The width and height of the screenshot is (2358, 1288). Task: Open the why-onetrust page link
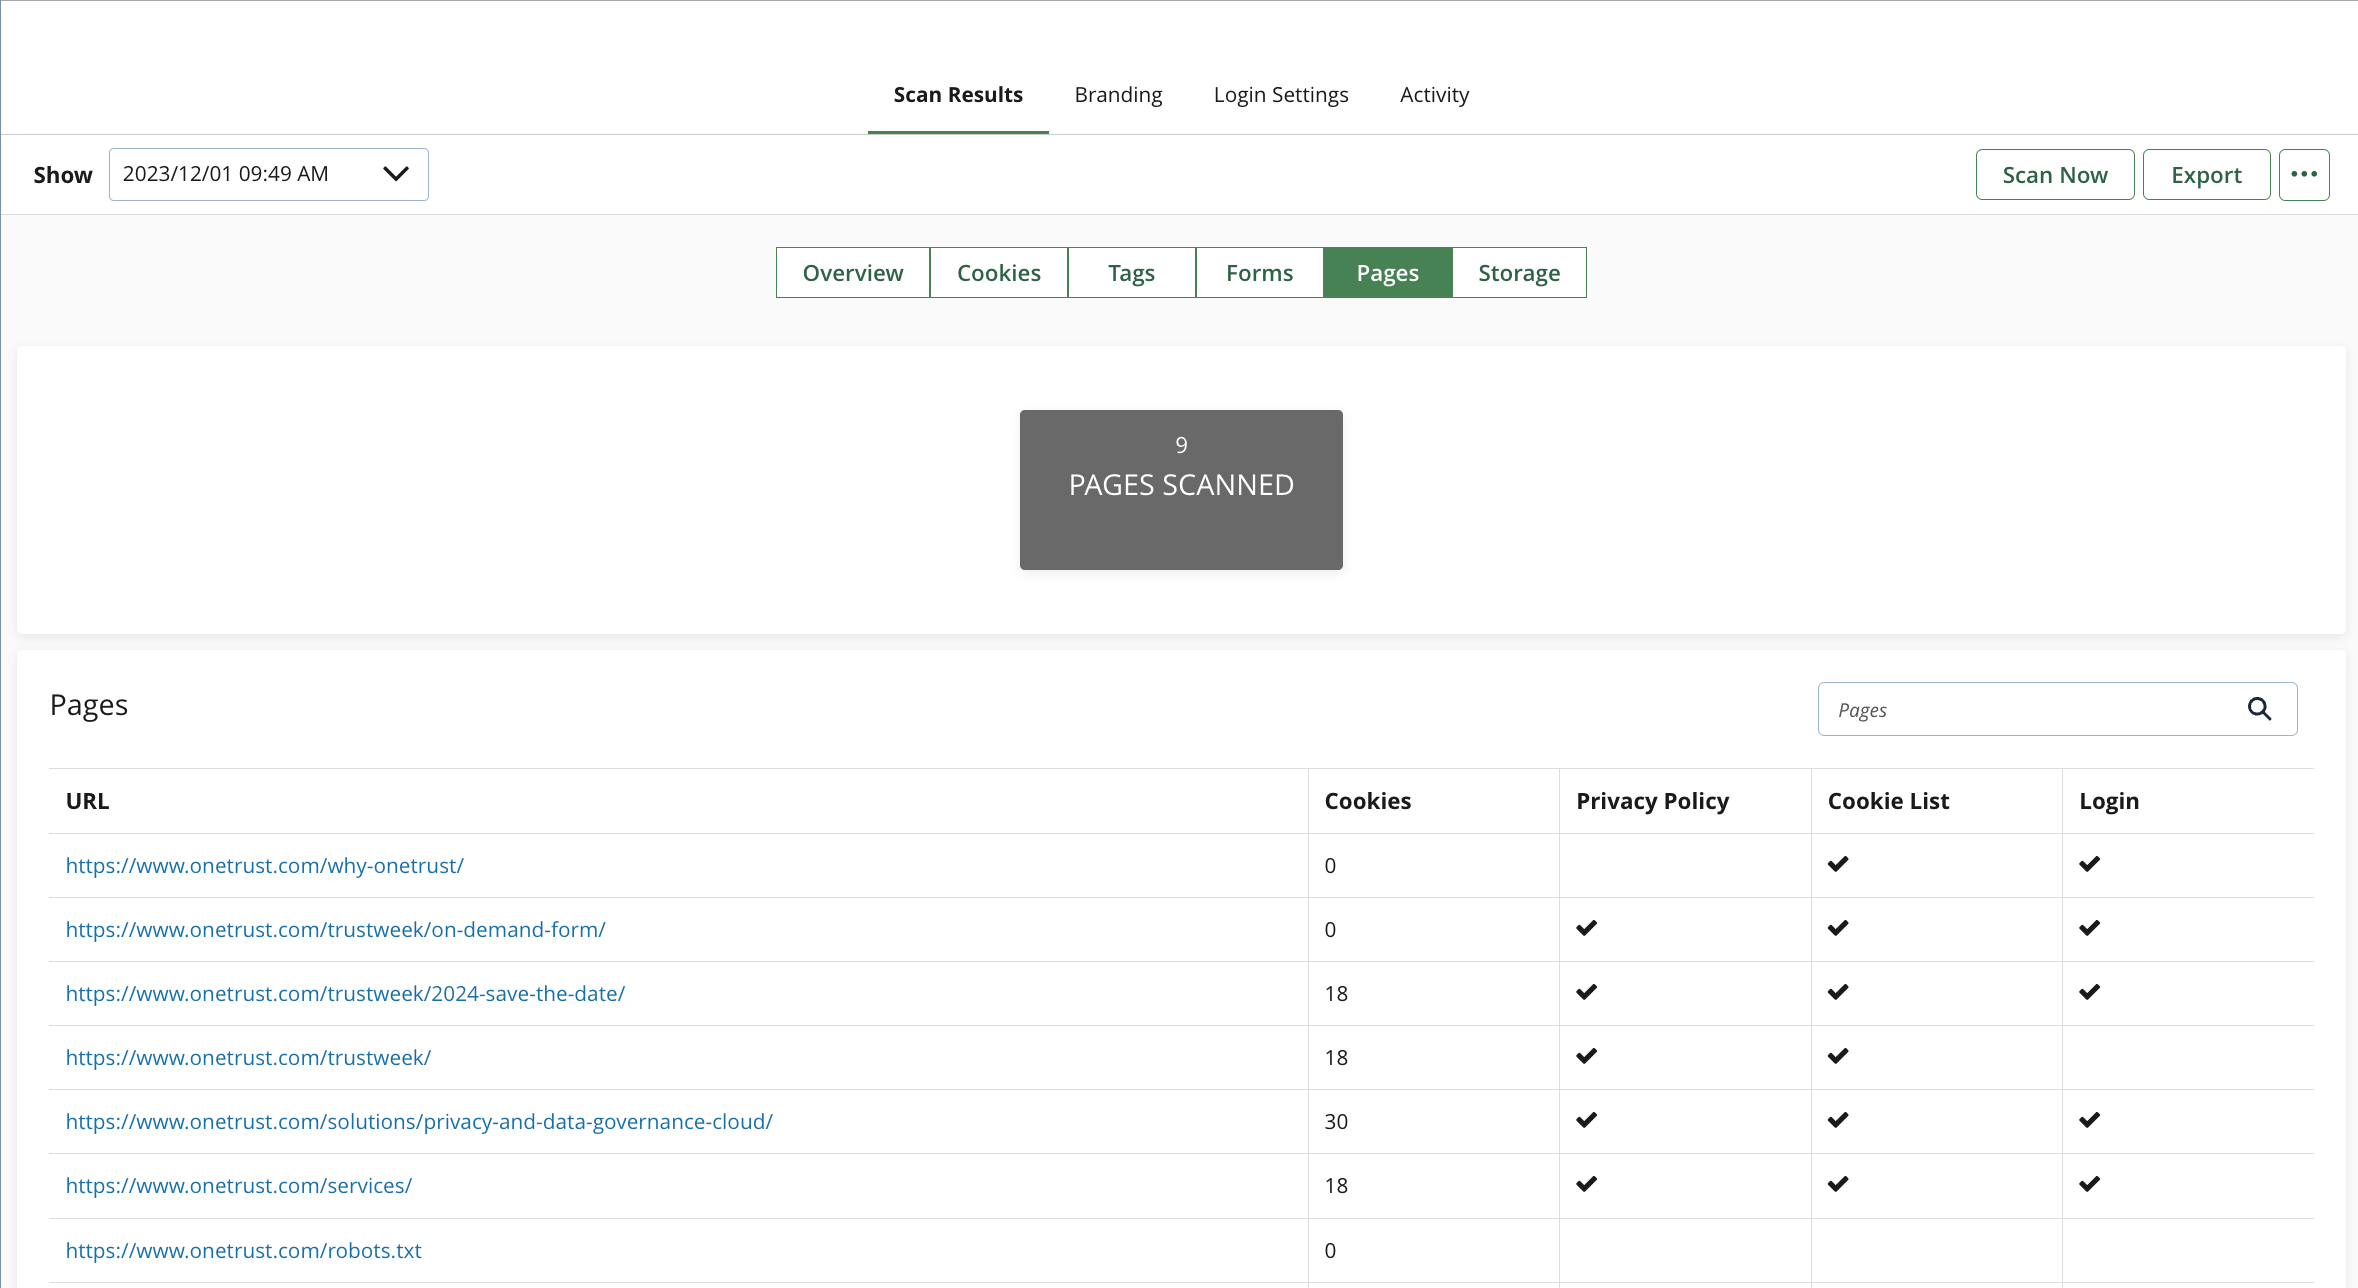(265, 866)
